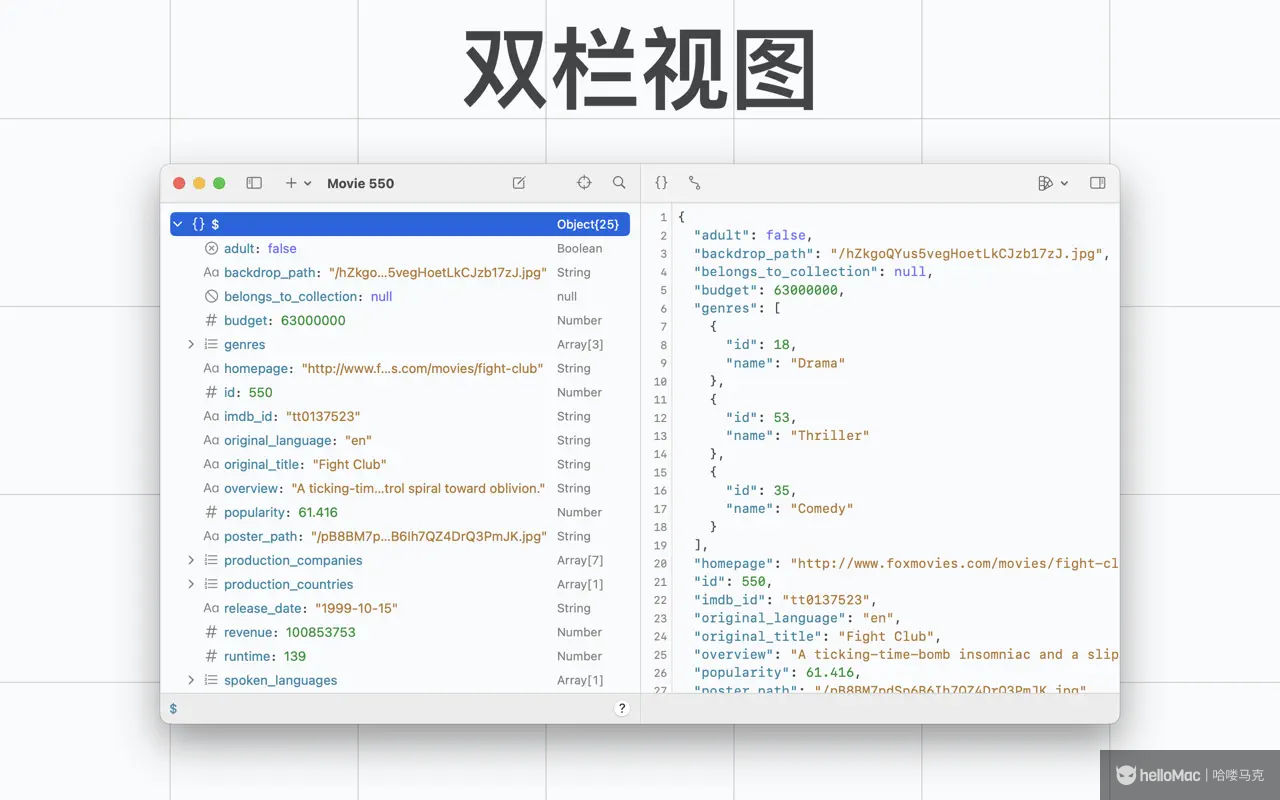1280x800 pixels.
Task: Click "Comedy" in the JSON code
Action: coord(822,508)
